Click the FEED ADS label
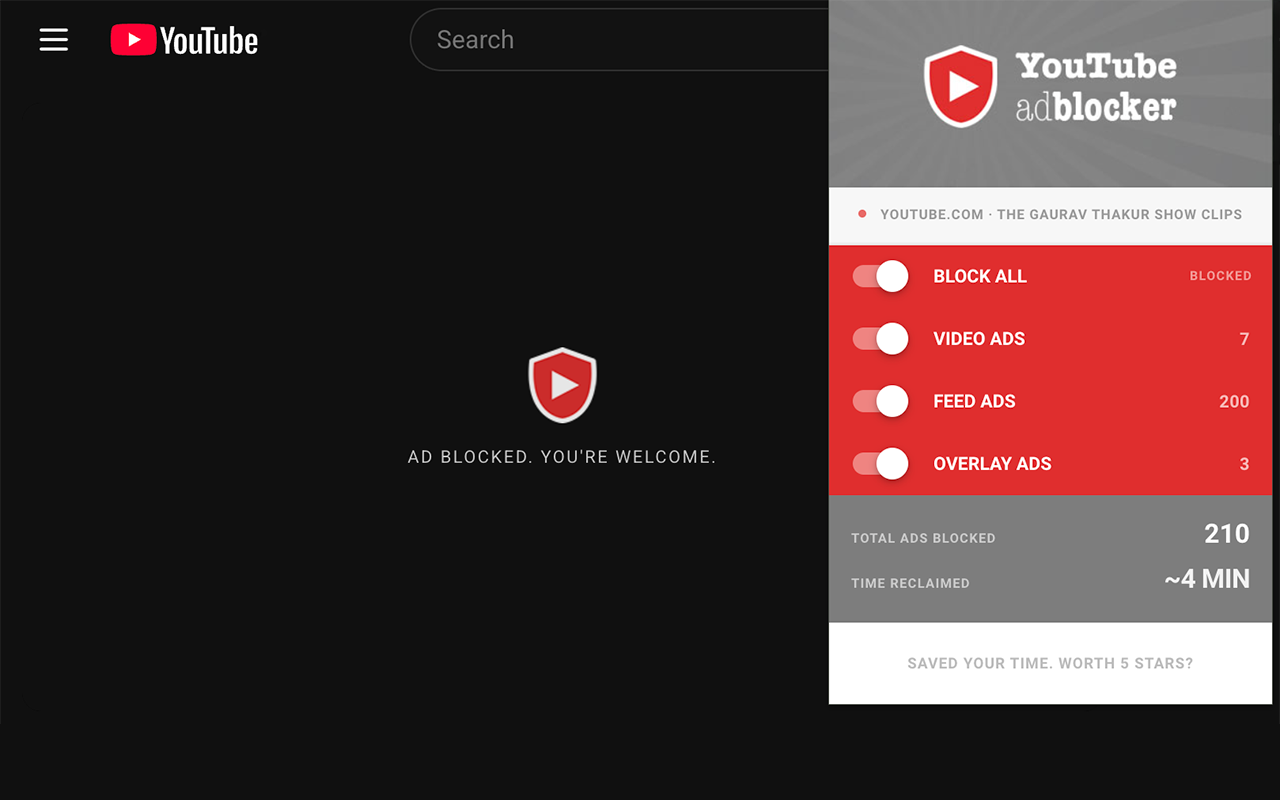 [974, 401]
